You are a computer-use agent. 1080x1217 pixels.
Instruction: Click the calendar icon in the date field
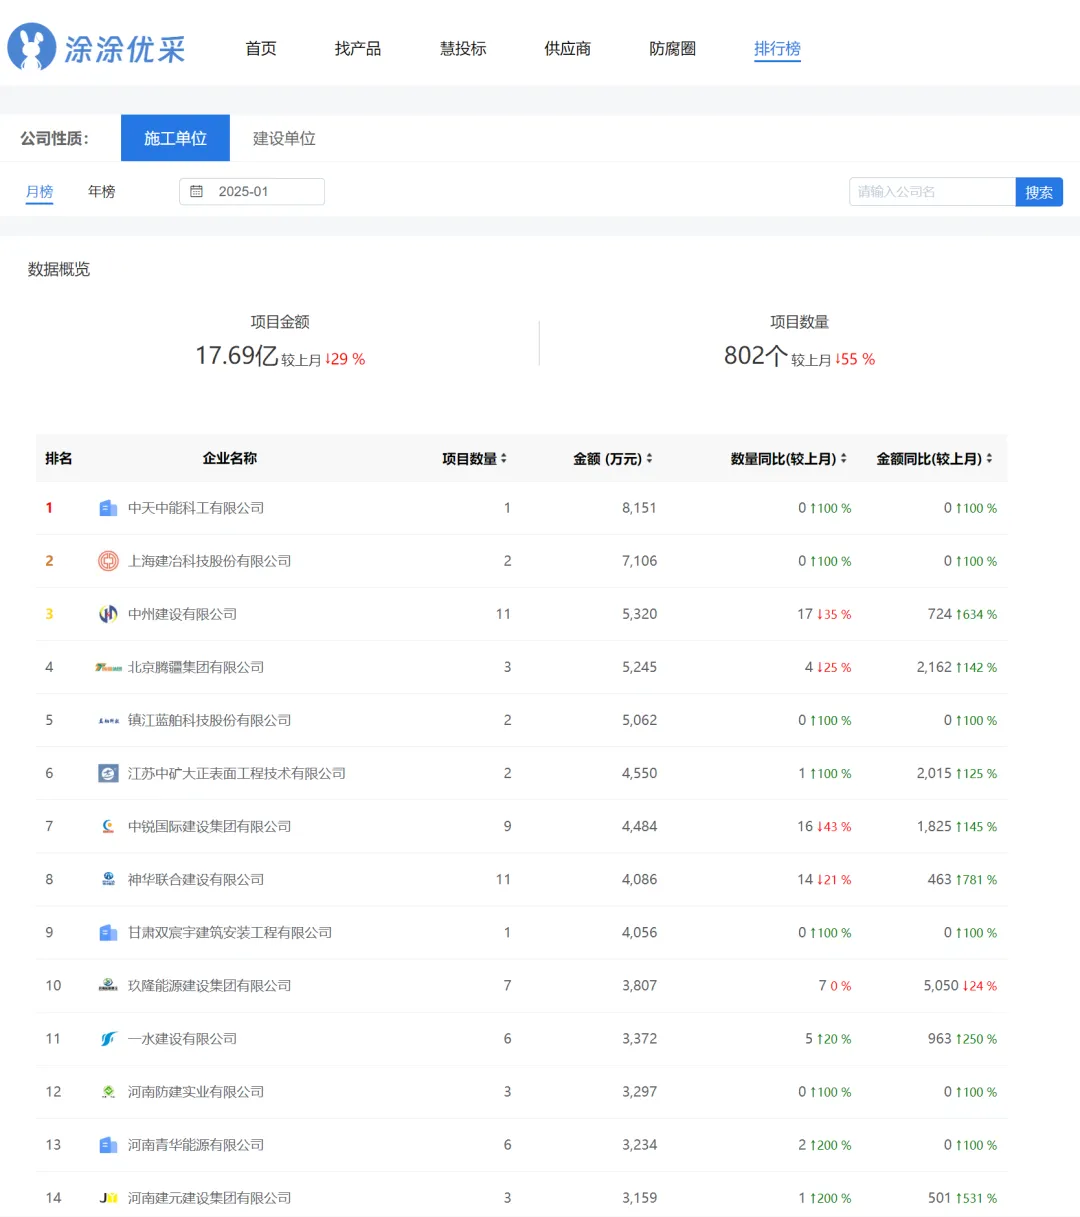196,191
